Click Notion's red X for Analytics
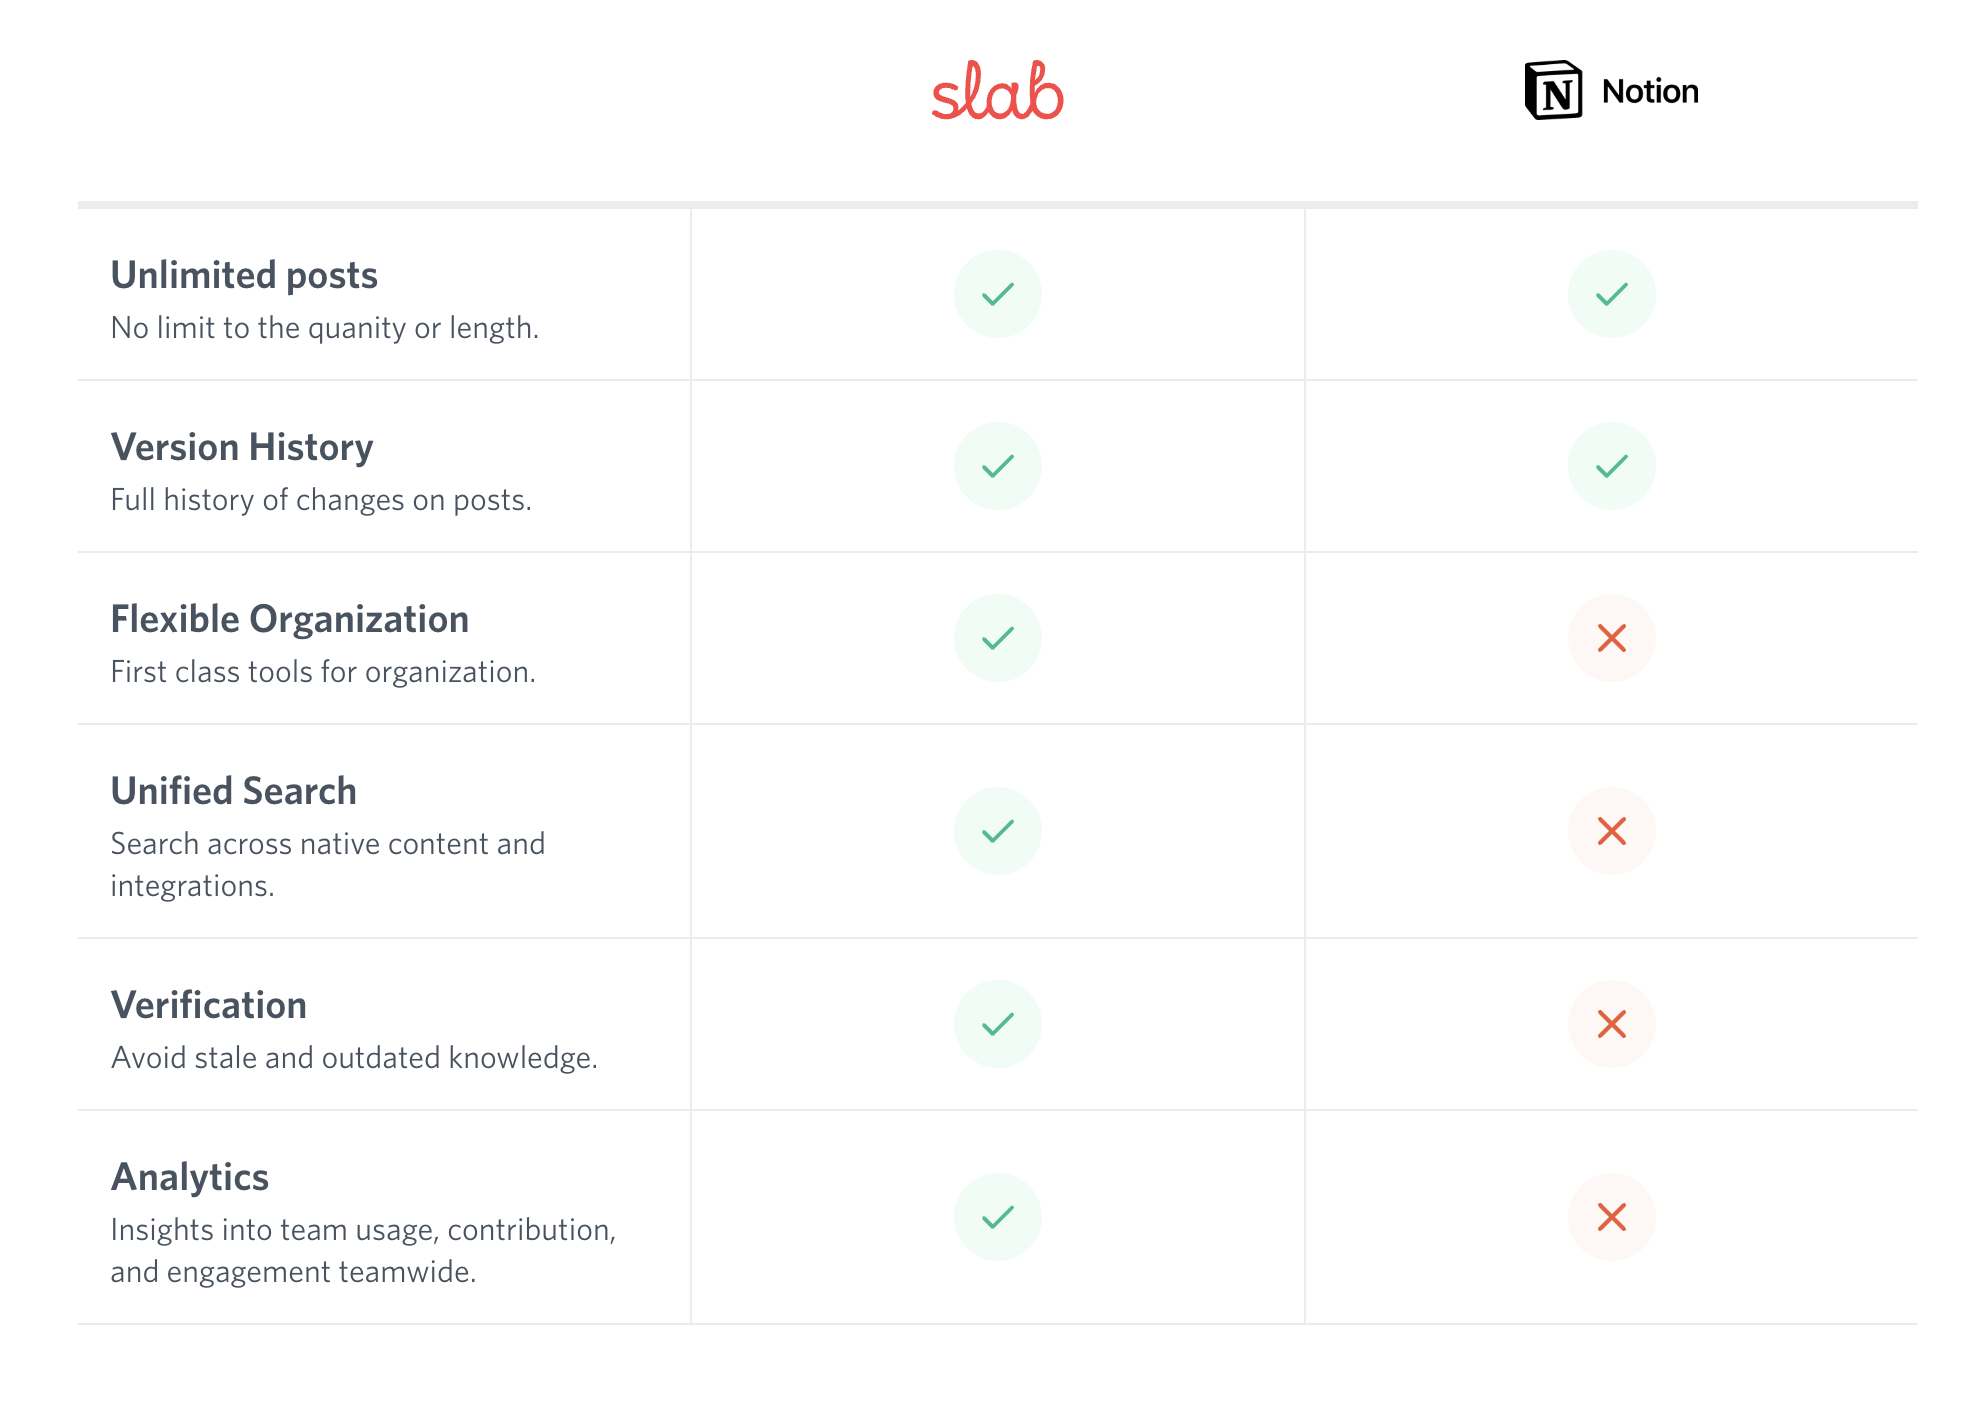Screen dimensions: 1980x1408 tap(1611, 1217)
